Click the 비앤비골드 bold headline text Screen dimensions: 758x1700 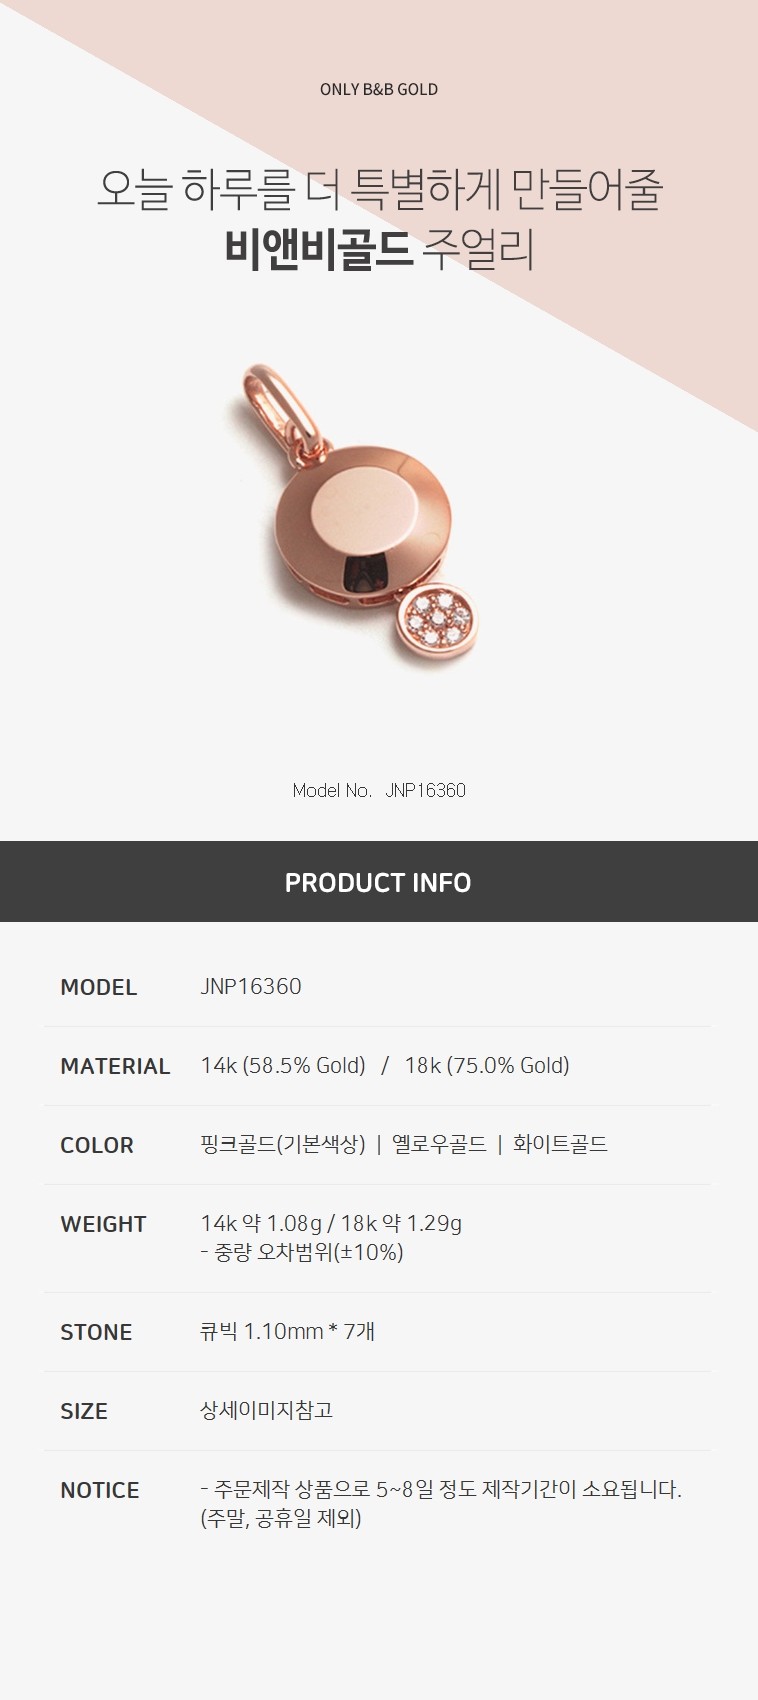point(319,249)
